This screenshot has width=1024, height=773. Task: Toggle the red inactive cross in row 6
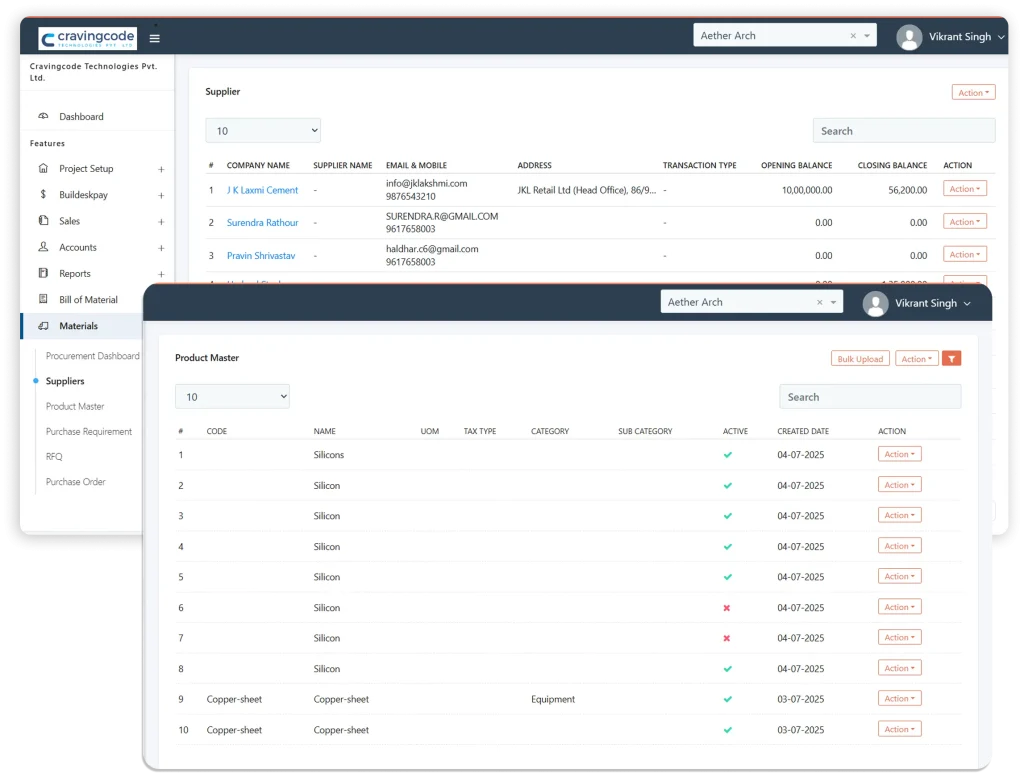[x=727, y=608]
